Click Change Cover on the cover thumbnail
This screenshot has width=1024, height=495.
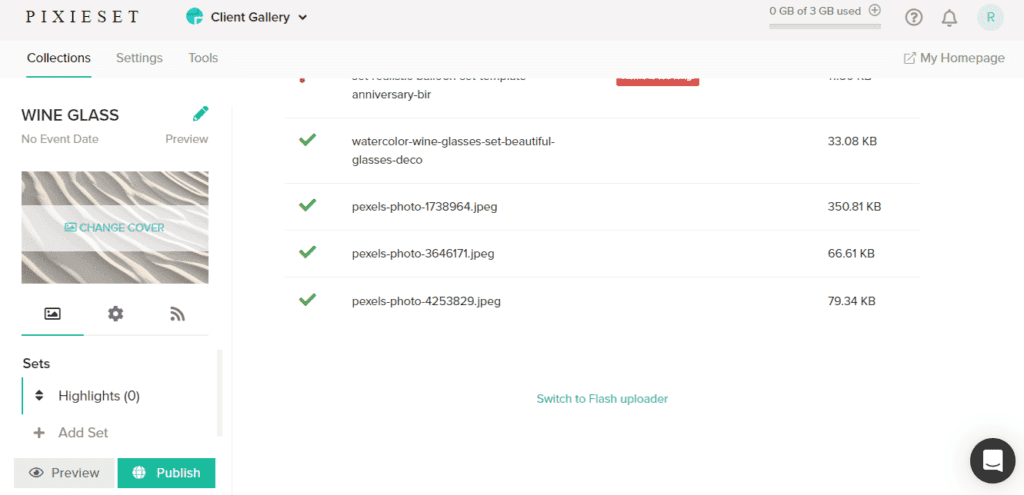115,228
